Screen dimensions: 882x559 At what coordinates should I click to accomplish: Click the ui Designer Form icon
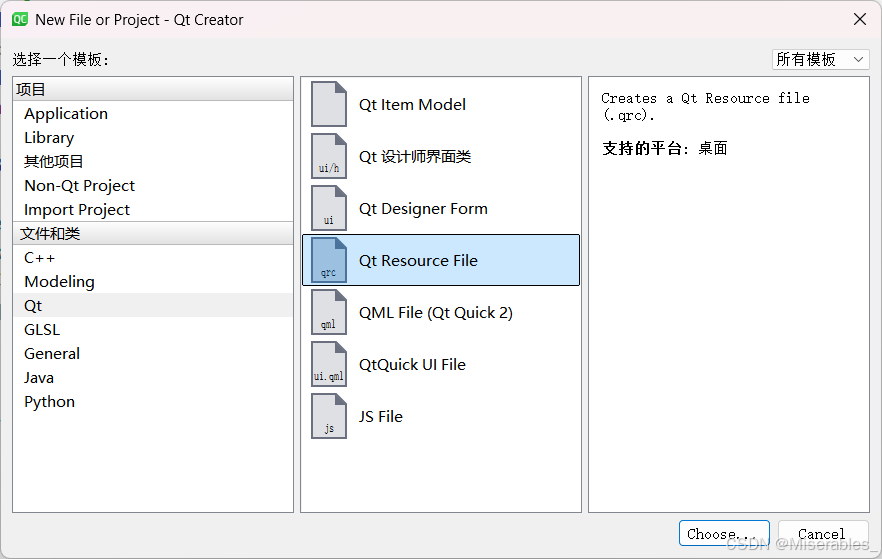pyautogui.click(x=329, y=208)
